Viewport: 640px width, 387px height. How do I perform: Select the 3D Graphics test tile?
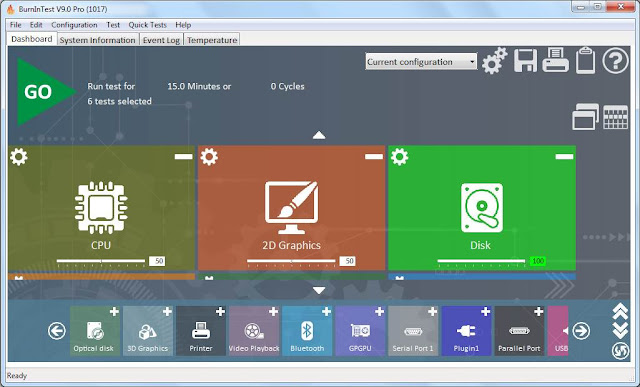click(x=148, y=331)
